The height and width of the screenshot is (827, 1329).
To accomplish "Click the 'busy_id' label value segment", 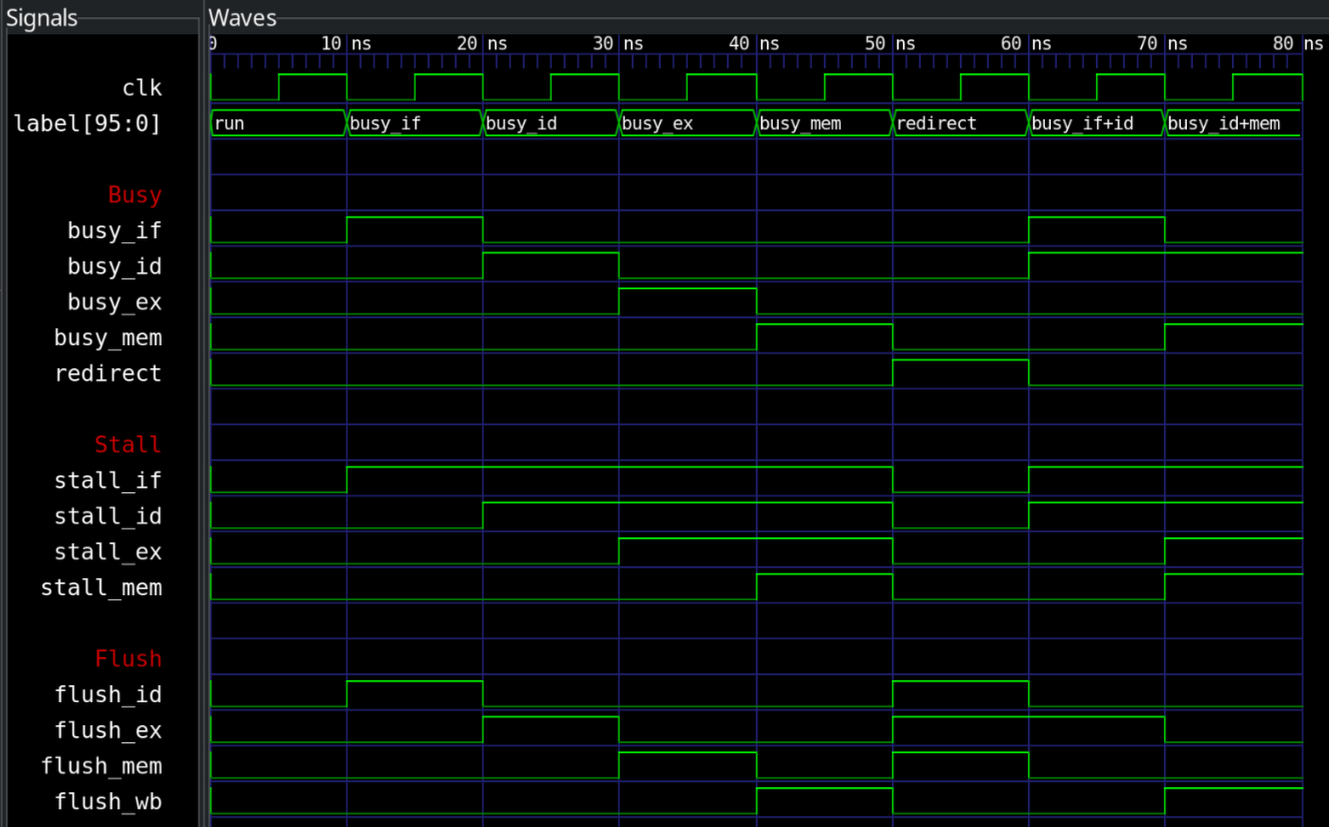I will pos(551,124).
